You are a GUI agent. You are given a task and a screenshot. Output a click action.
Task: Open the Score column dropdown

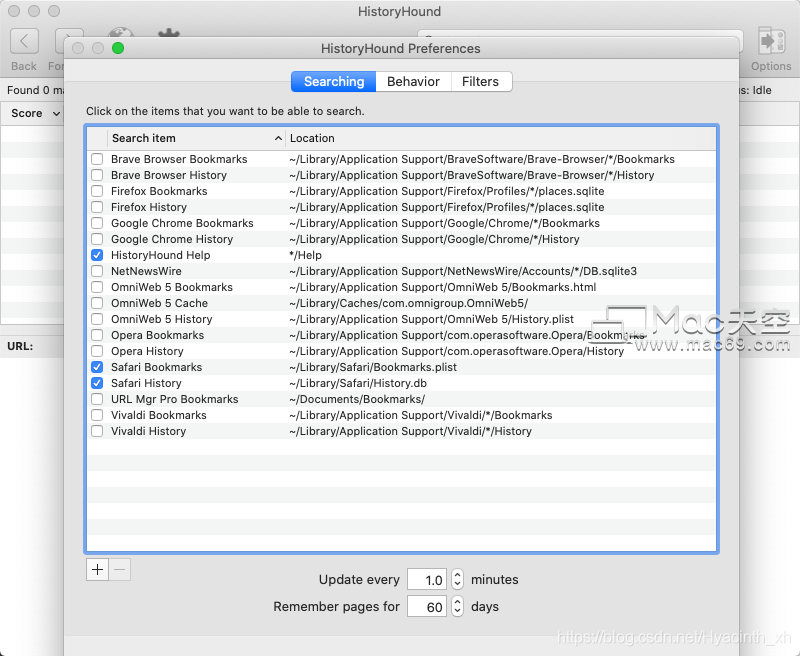click(56, 114)
